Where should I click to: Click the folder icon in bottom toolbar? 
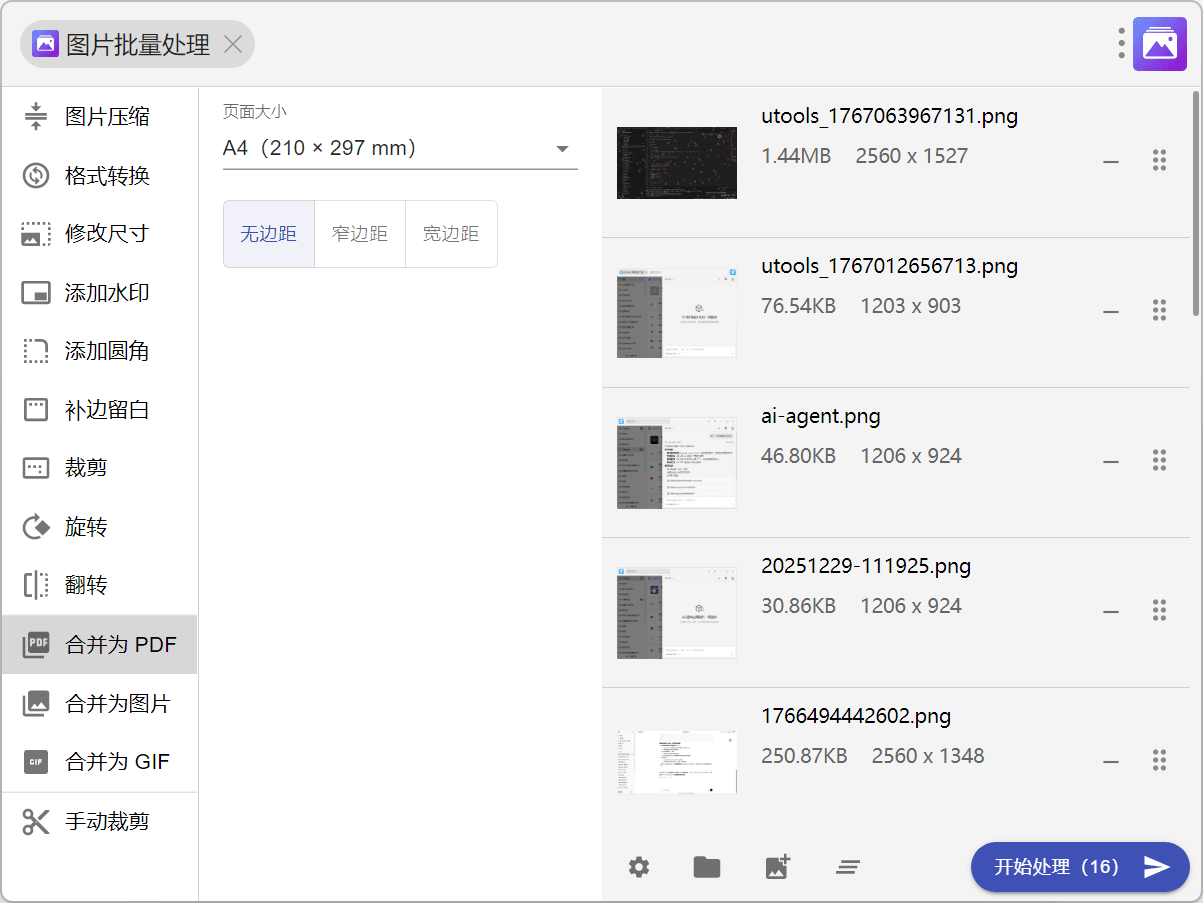point(707,867)
